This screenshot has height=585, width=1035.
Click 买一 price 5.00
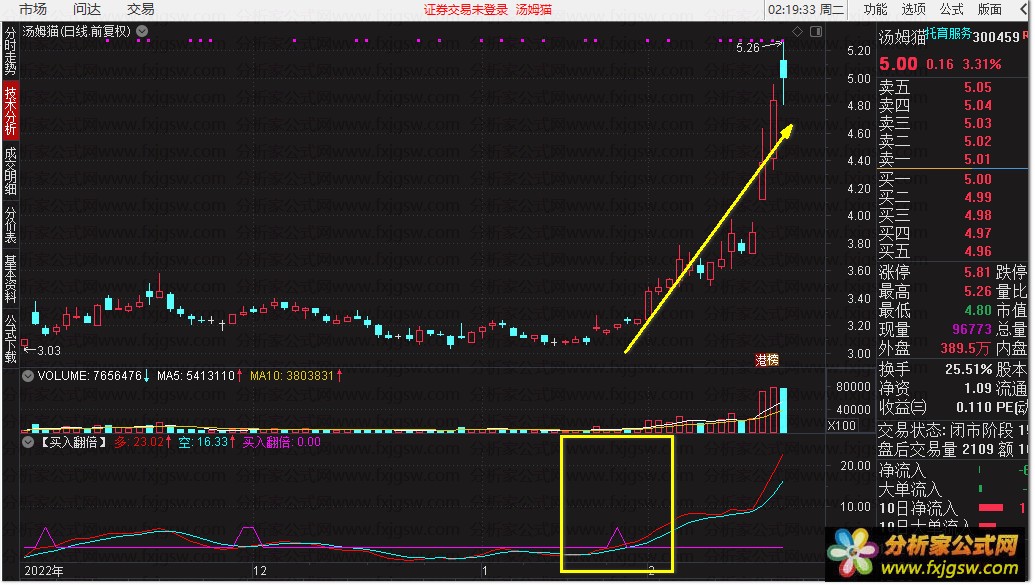pos(977,179)
